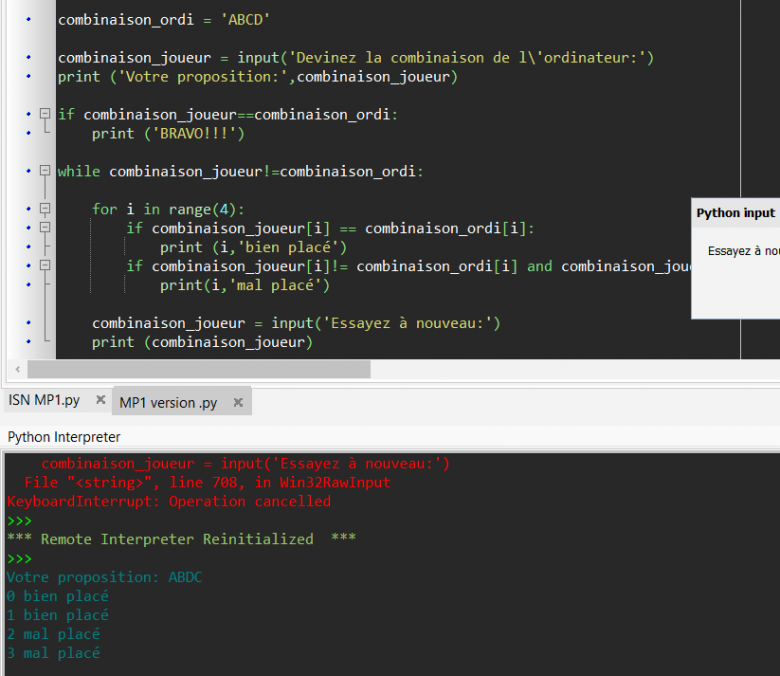Click the gutter dot beside the while line
The height and width of the screenshot is (676, 780).
[27, 172]
